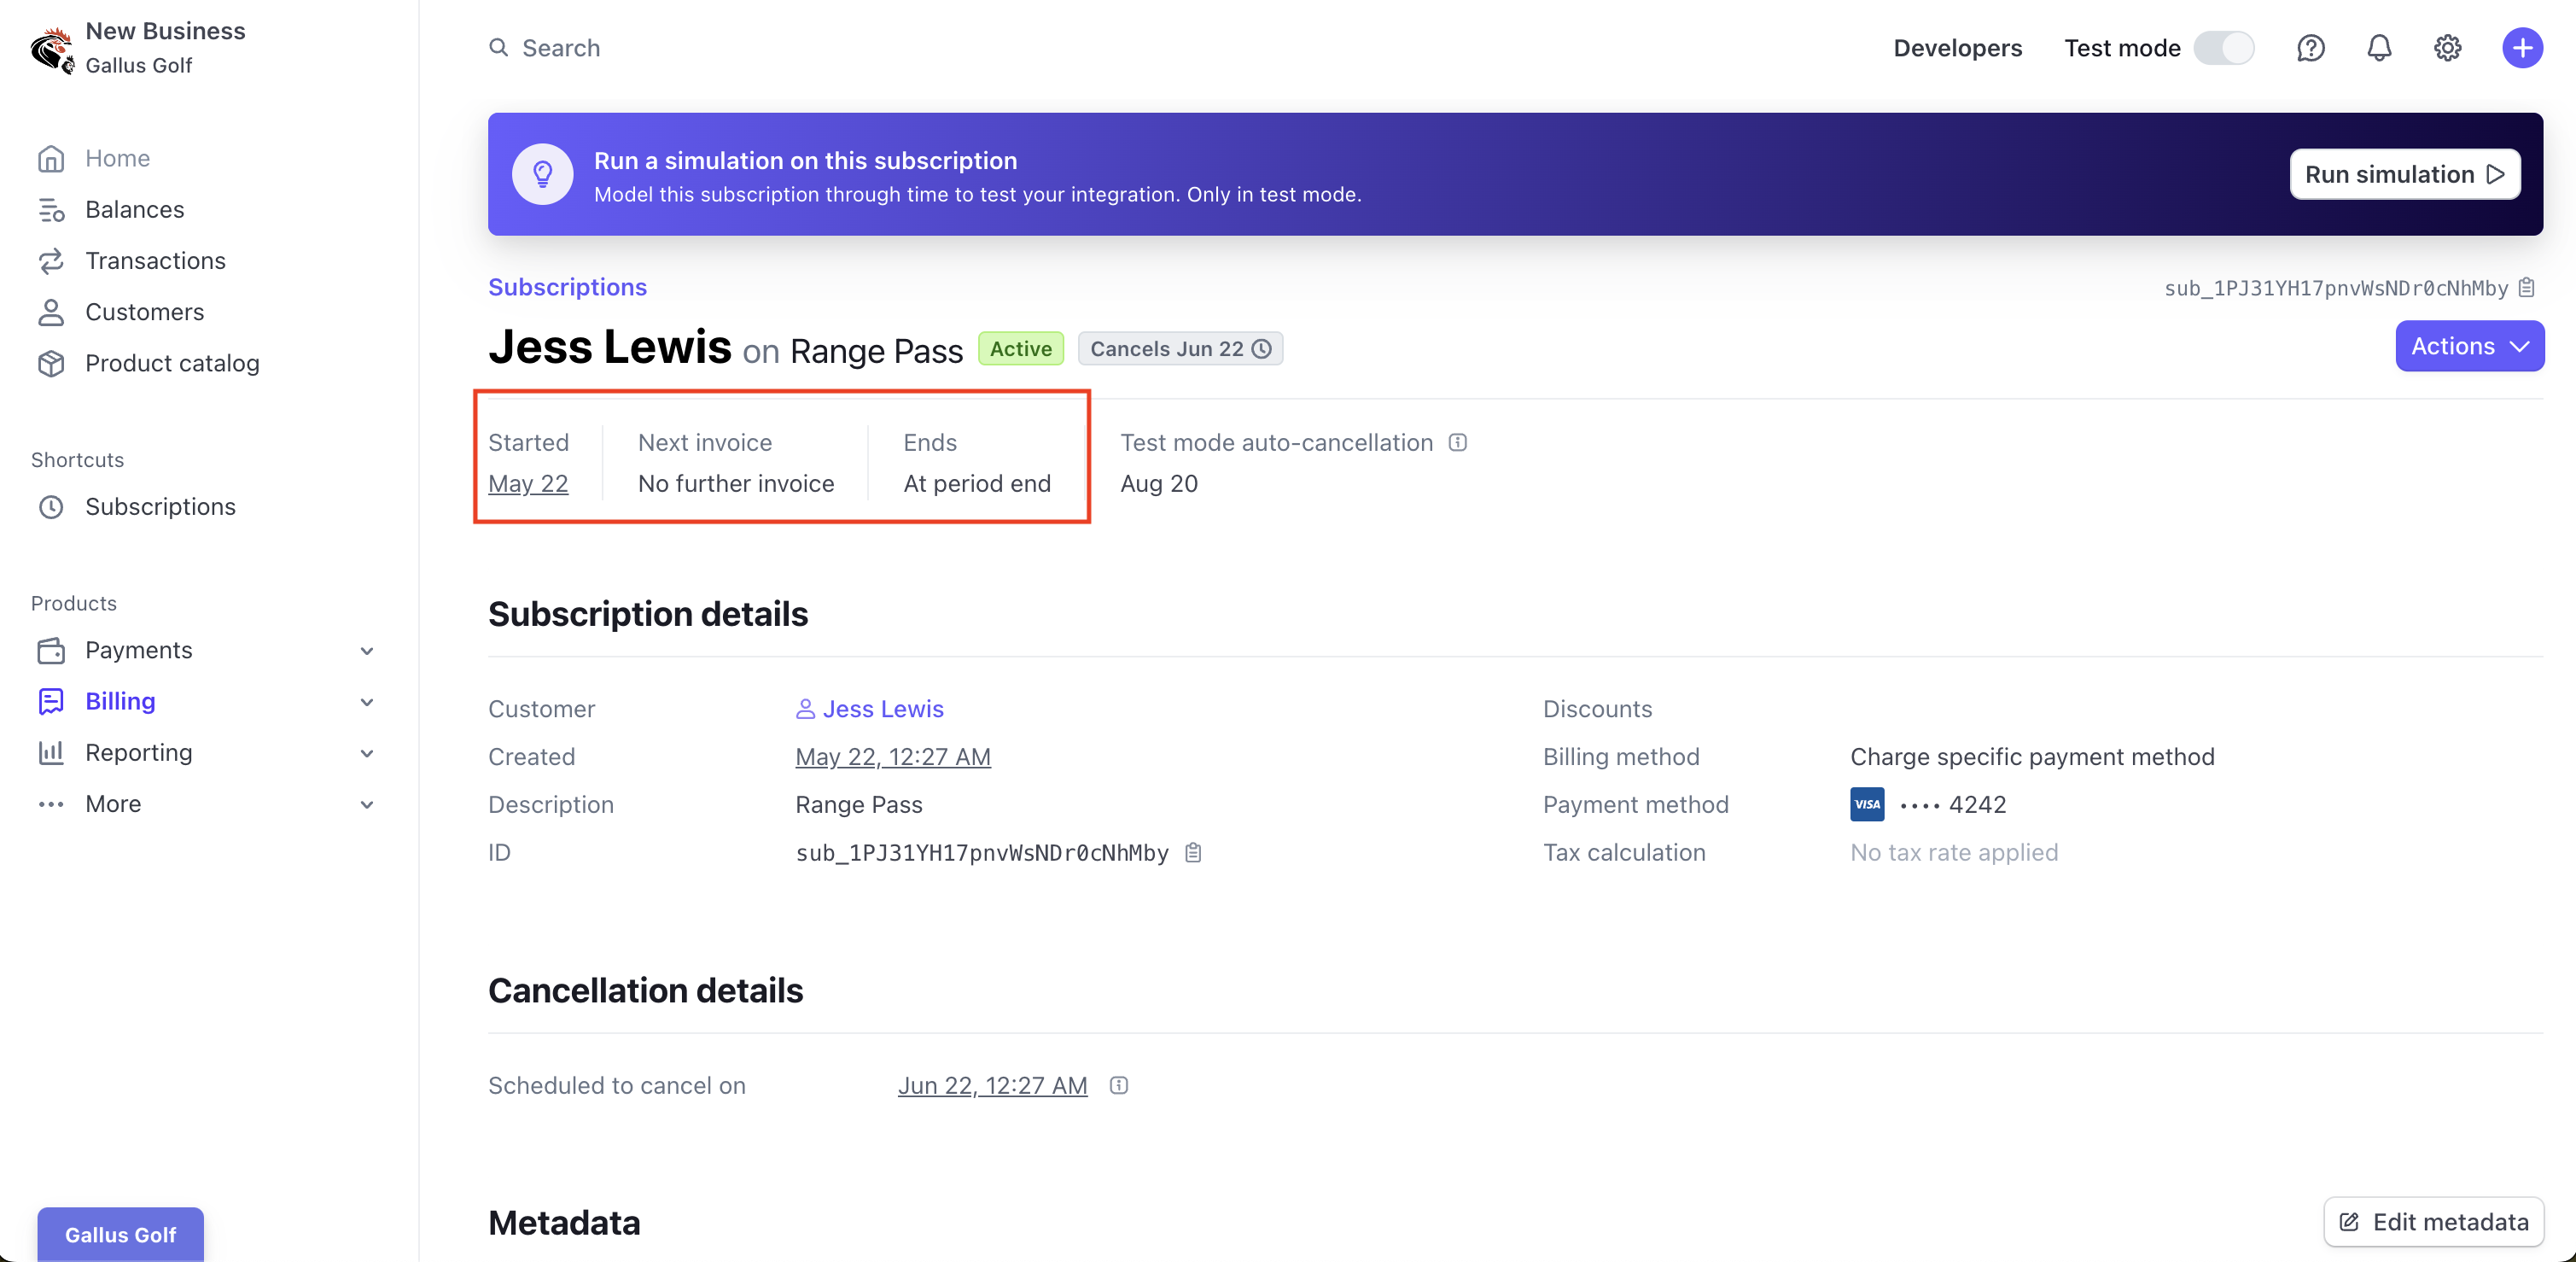The height and width of the screenshot is (1262, 2576).
Task: Open the Developers link
Action: (x=1957, y=48)
